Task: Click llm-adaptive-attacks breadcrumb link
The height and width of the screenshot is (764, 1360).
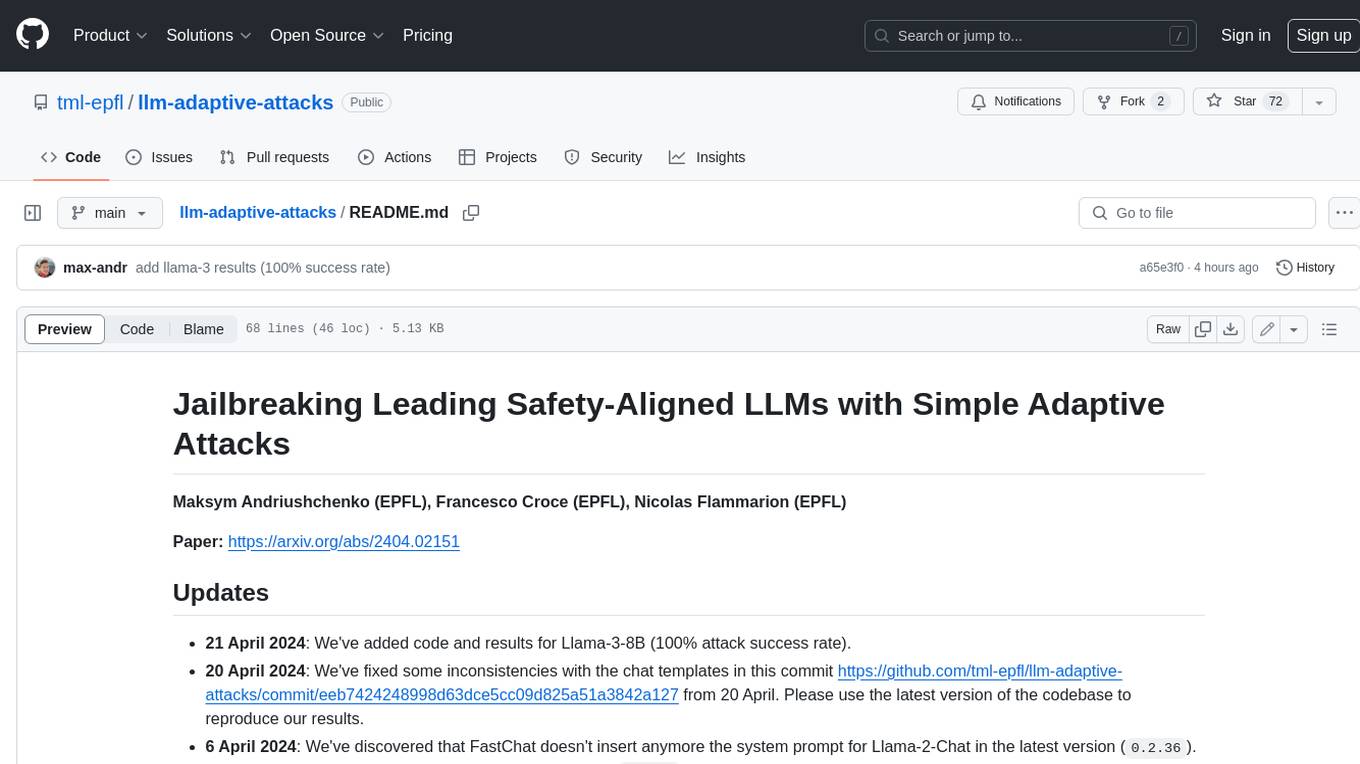Action: pos(258,213)
